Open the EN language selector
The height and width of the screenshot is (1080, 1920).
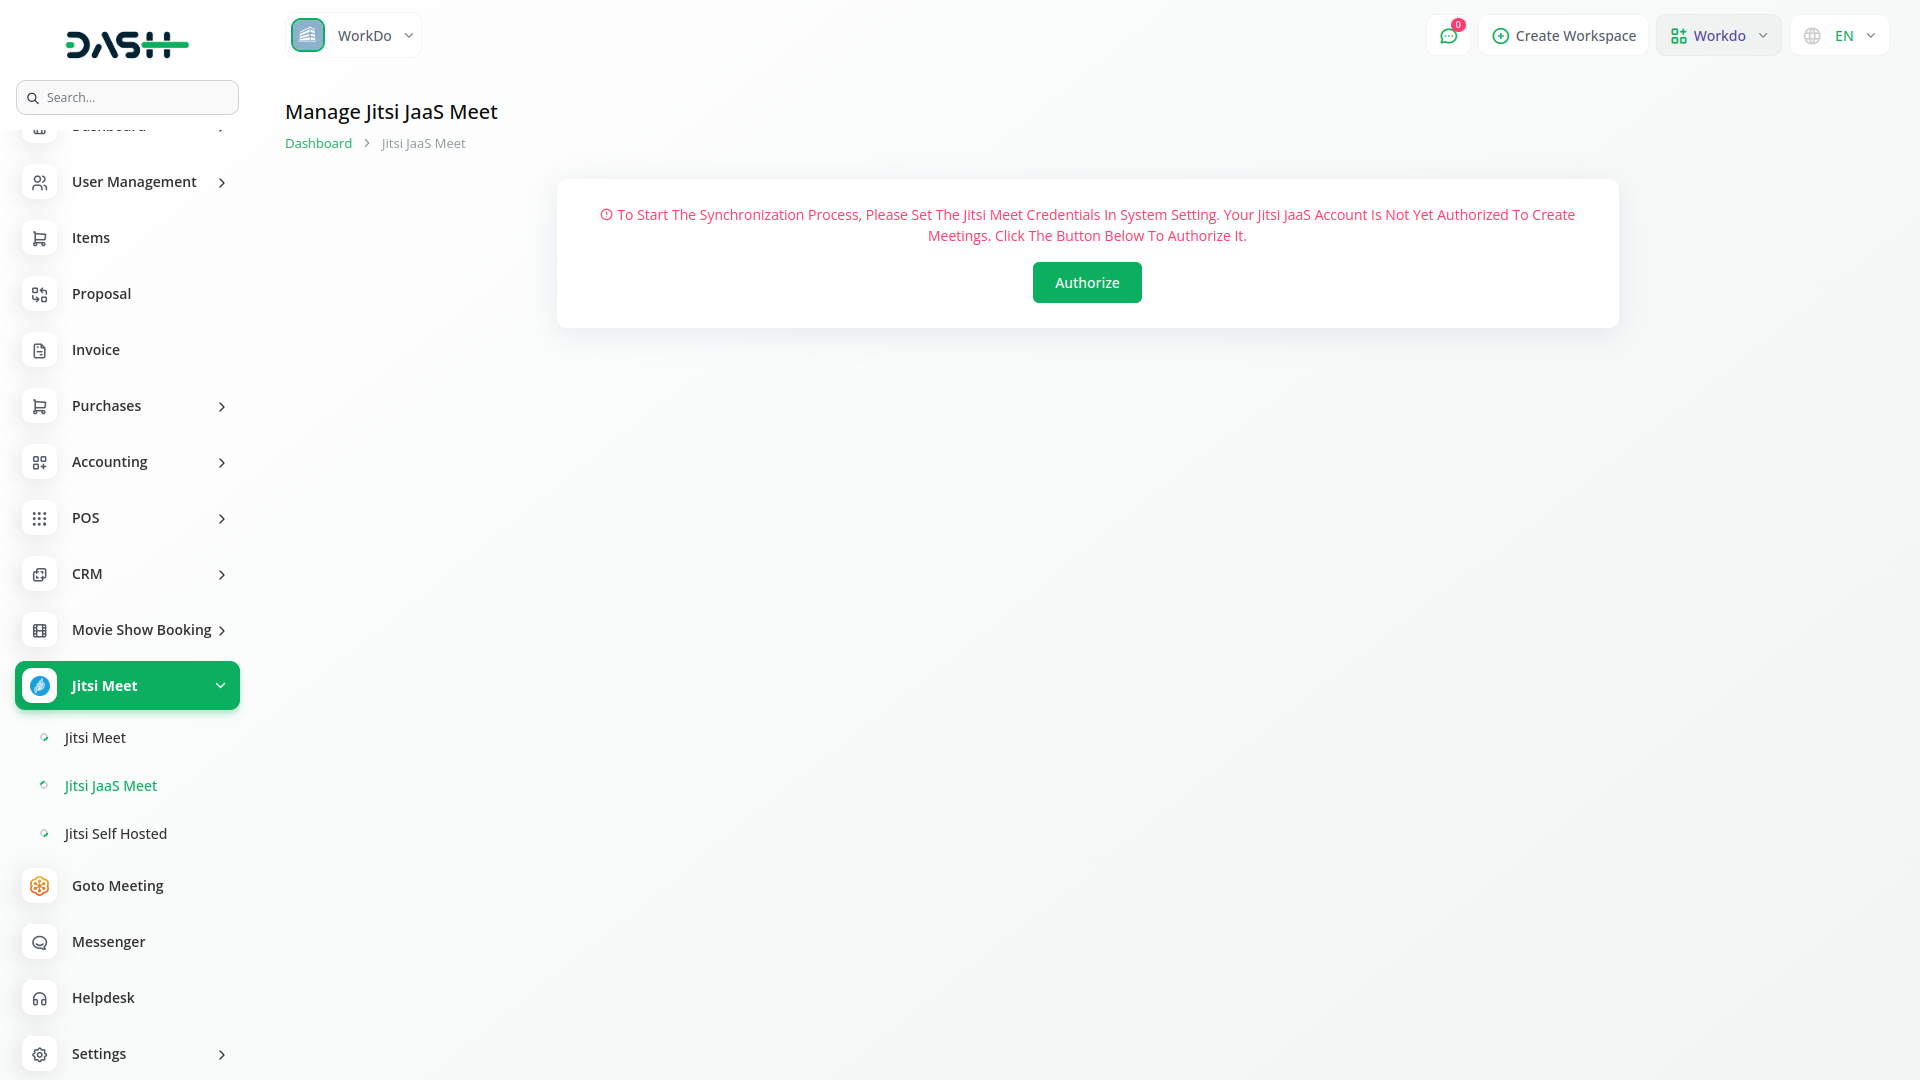click(1839, 36)
